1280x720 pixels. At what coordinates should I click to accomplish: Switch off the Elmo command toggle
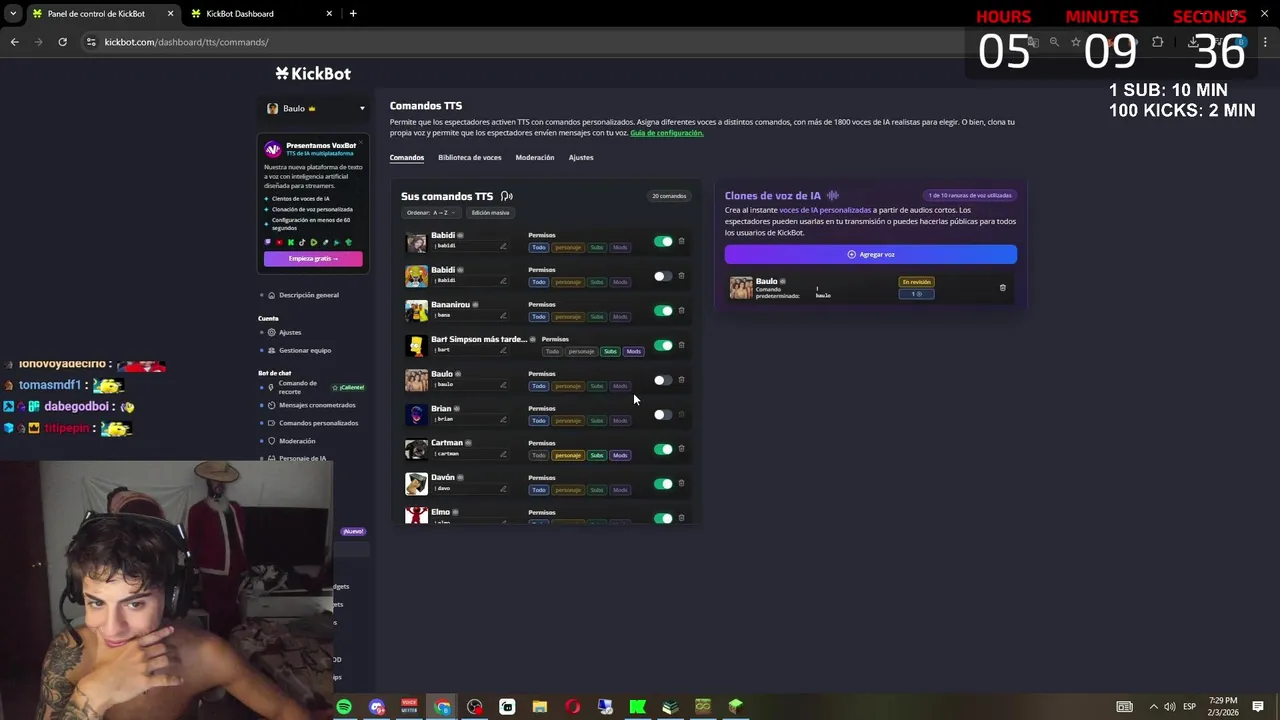663,518
